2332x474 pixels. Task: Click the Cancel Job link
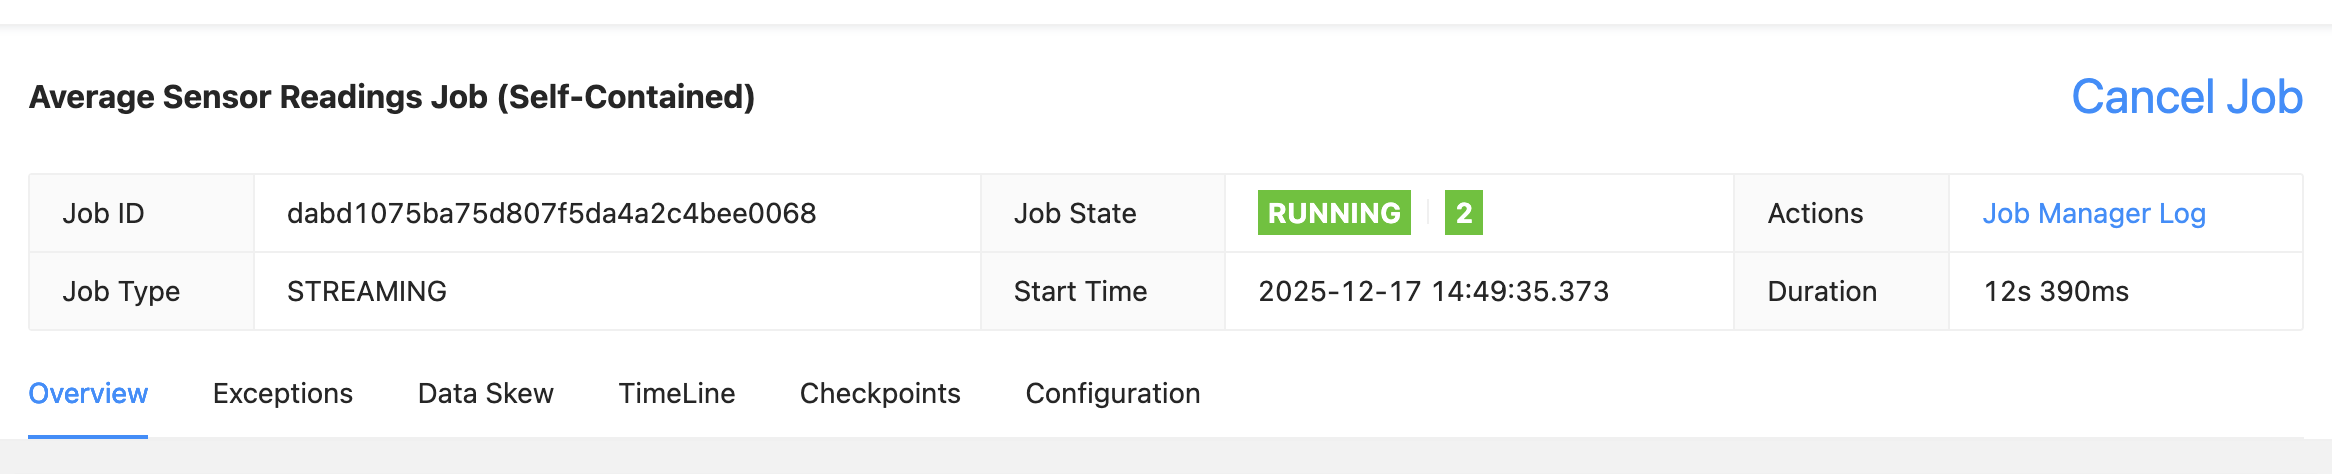pos(2186,97)
